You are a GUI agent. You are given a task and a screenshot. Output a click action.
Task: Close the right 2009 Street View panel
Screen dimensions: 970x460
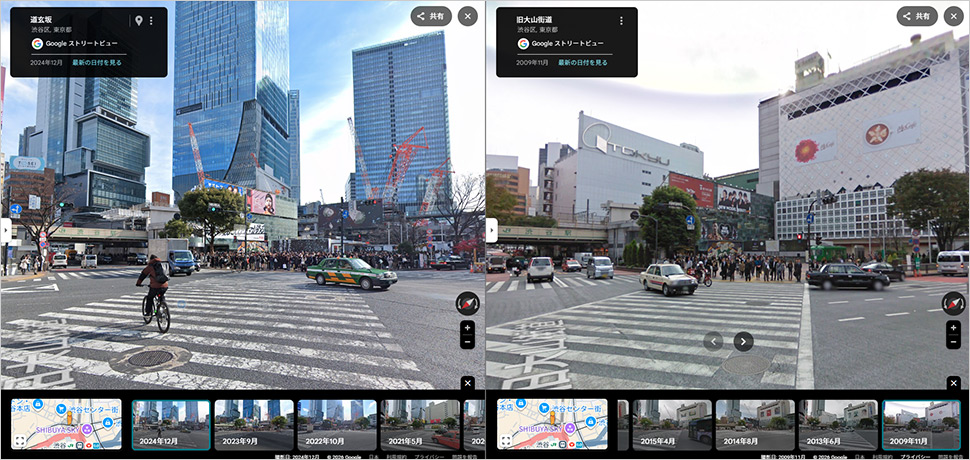click(954, 16)
